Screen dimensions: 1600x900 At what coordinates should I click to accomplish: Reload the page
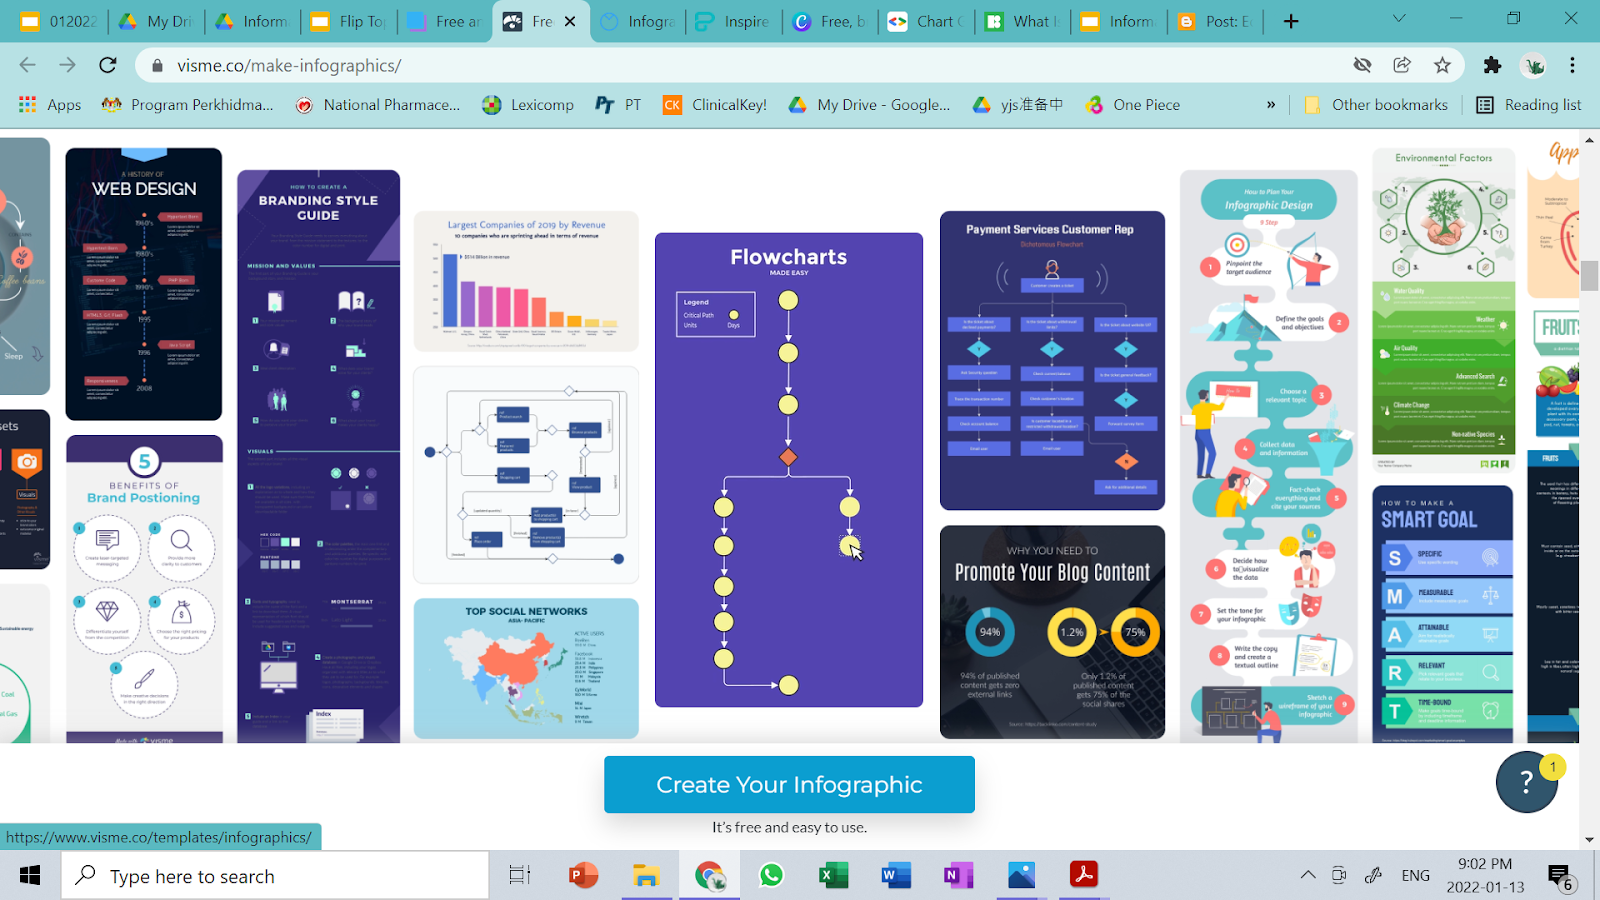[108, 65]
